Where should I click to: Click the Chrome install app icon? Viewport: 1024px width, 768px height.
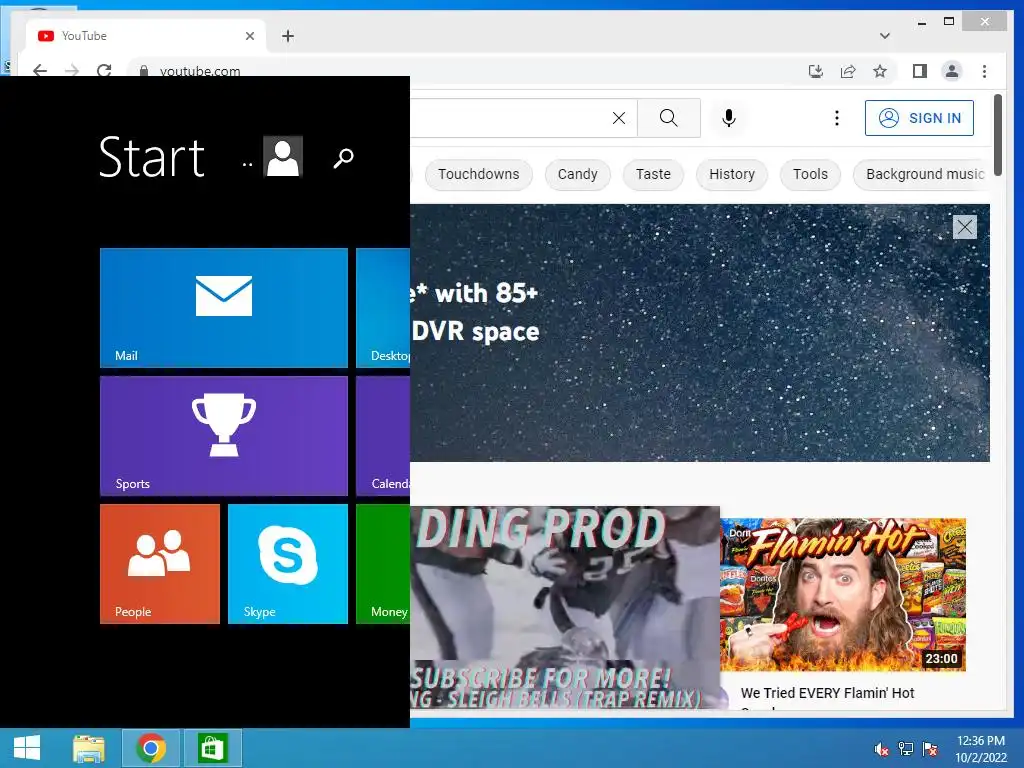[816, 71]
